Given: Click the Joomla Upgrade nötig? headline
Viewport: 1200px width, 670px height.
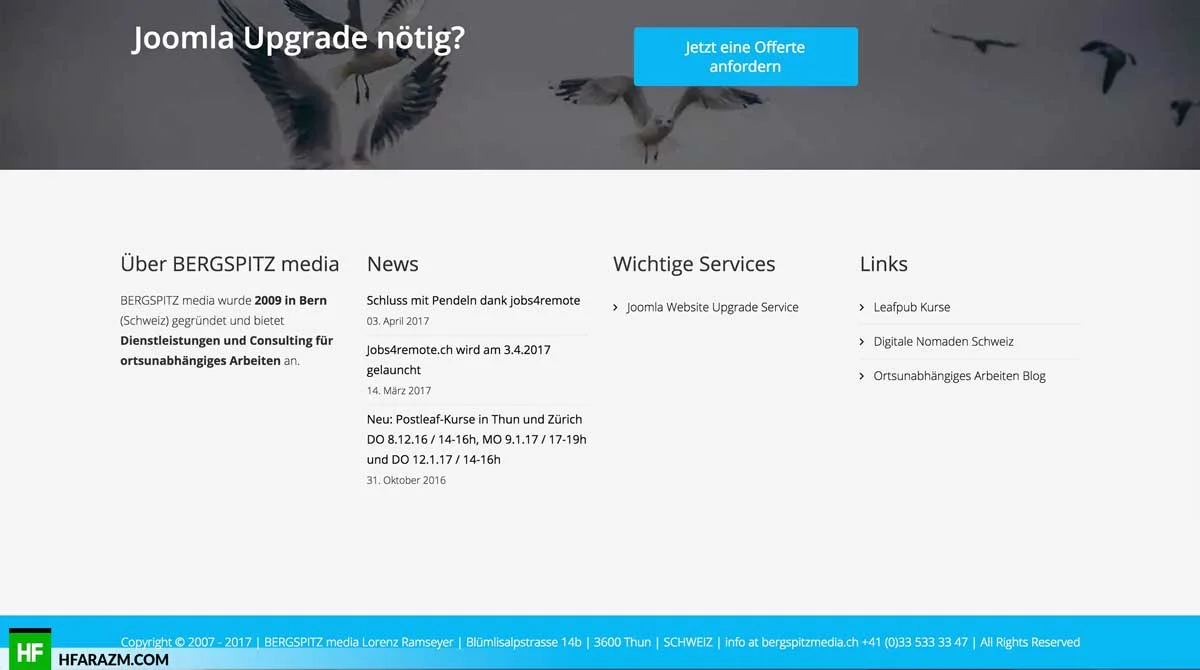Looking at the screenshot, I should pos(298,38).
